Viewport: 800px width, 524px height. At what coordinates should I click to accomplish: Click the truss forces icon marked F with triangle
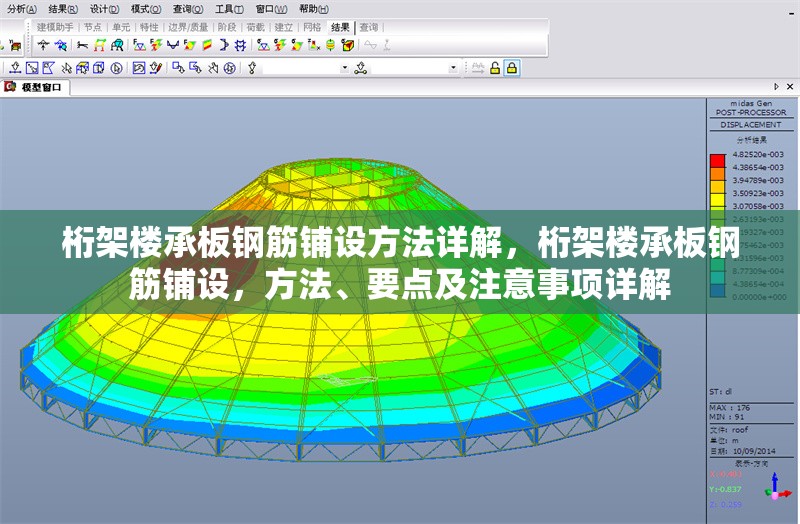coord(139,45)
